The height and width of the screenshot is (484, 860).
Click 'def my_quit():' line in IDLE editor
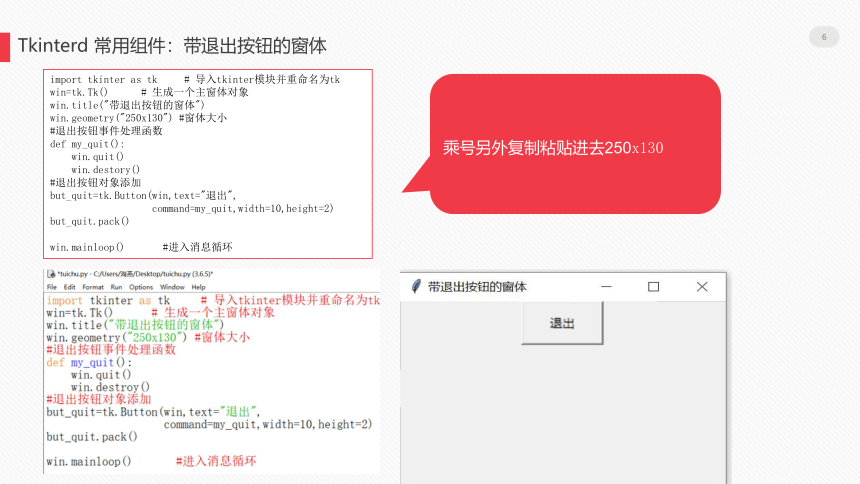89,362
